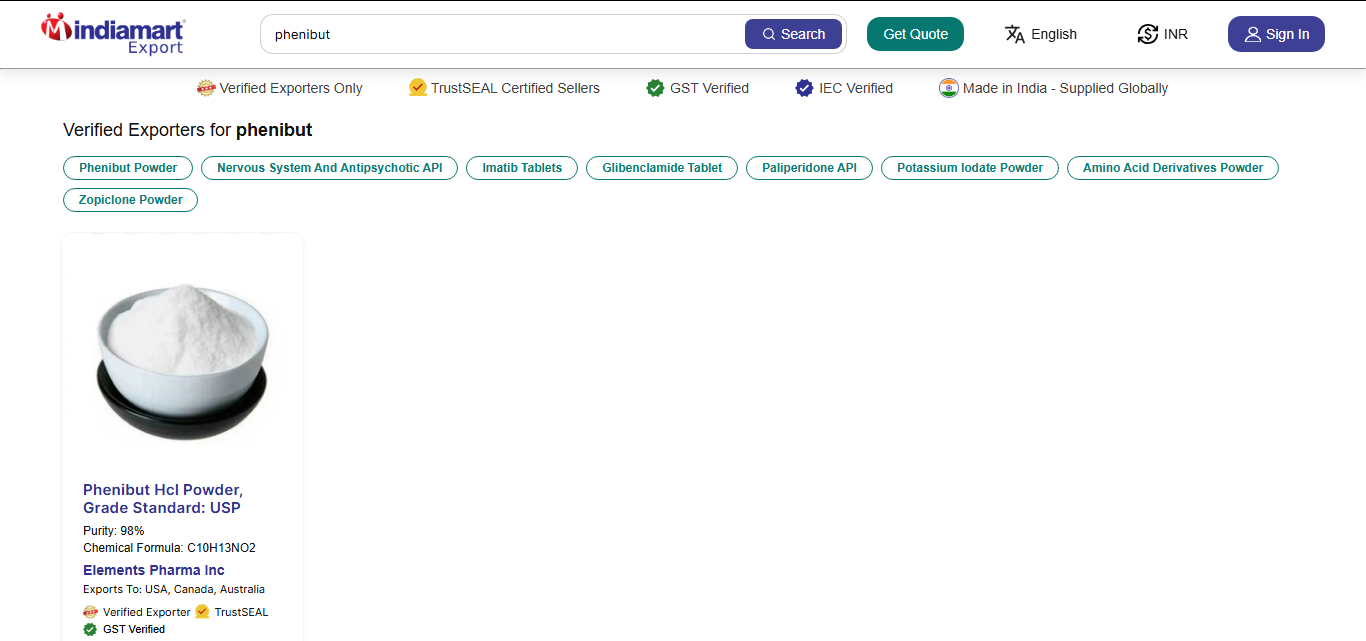The height and width of the screenshot is (641, 1366).
Task: Open the INR currency selector
Action: pyautogui.click(x=1163, y=34)
